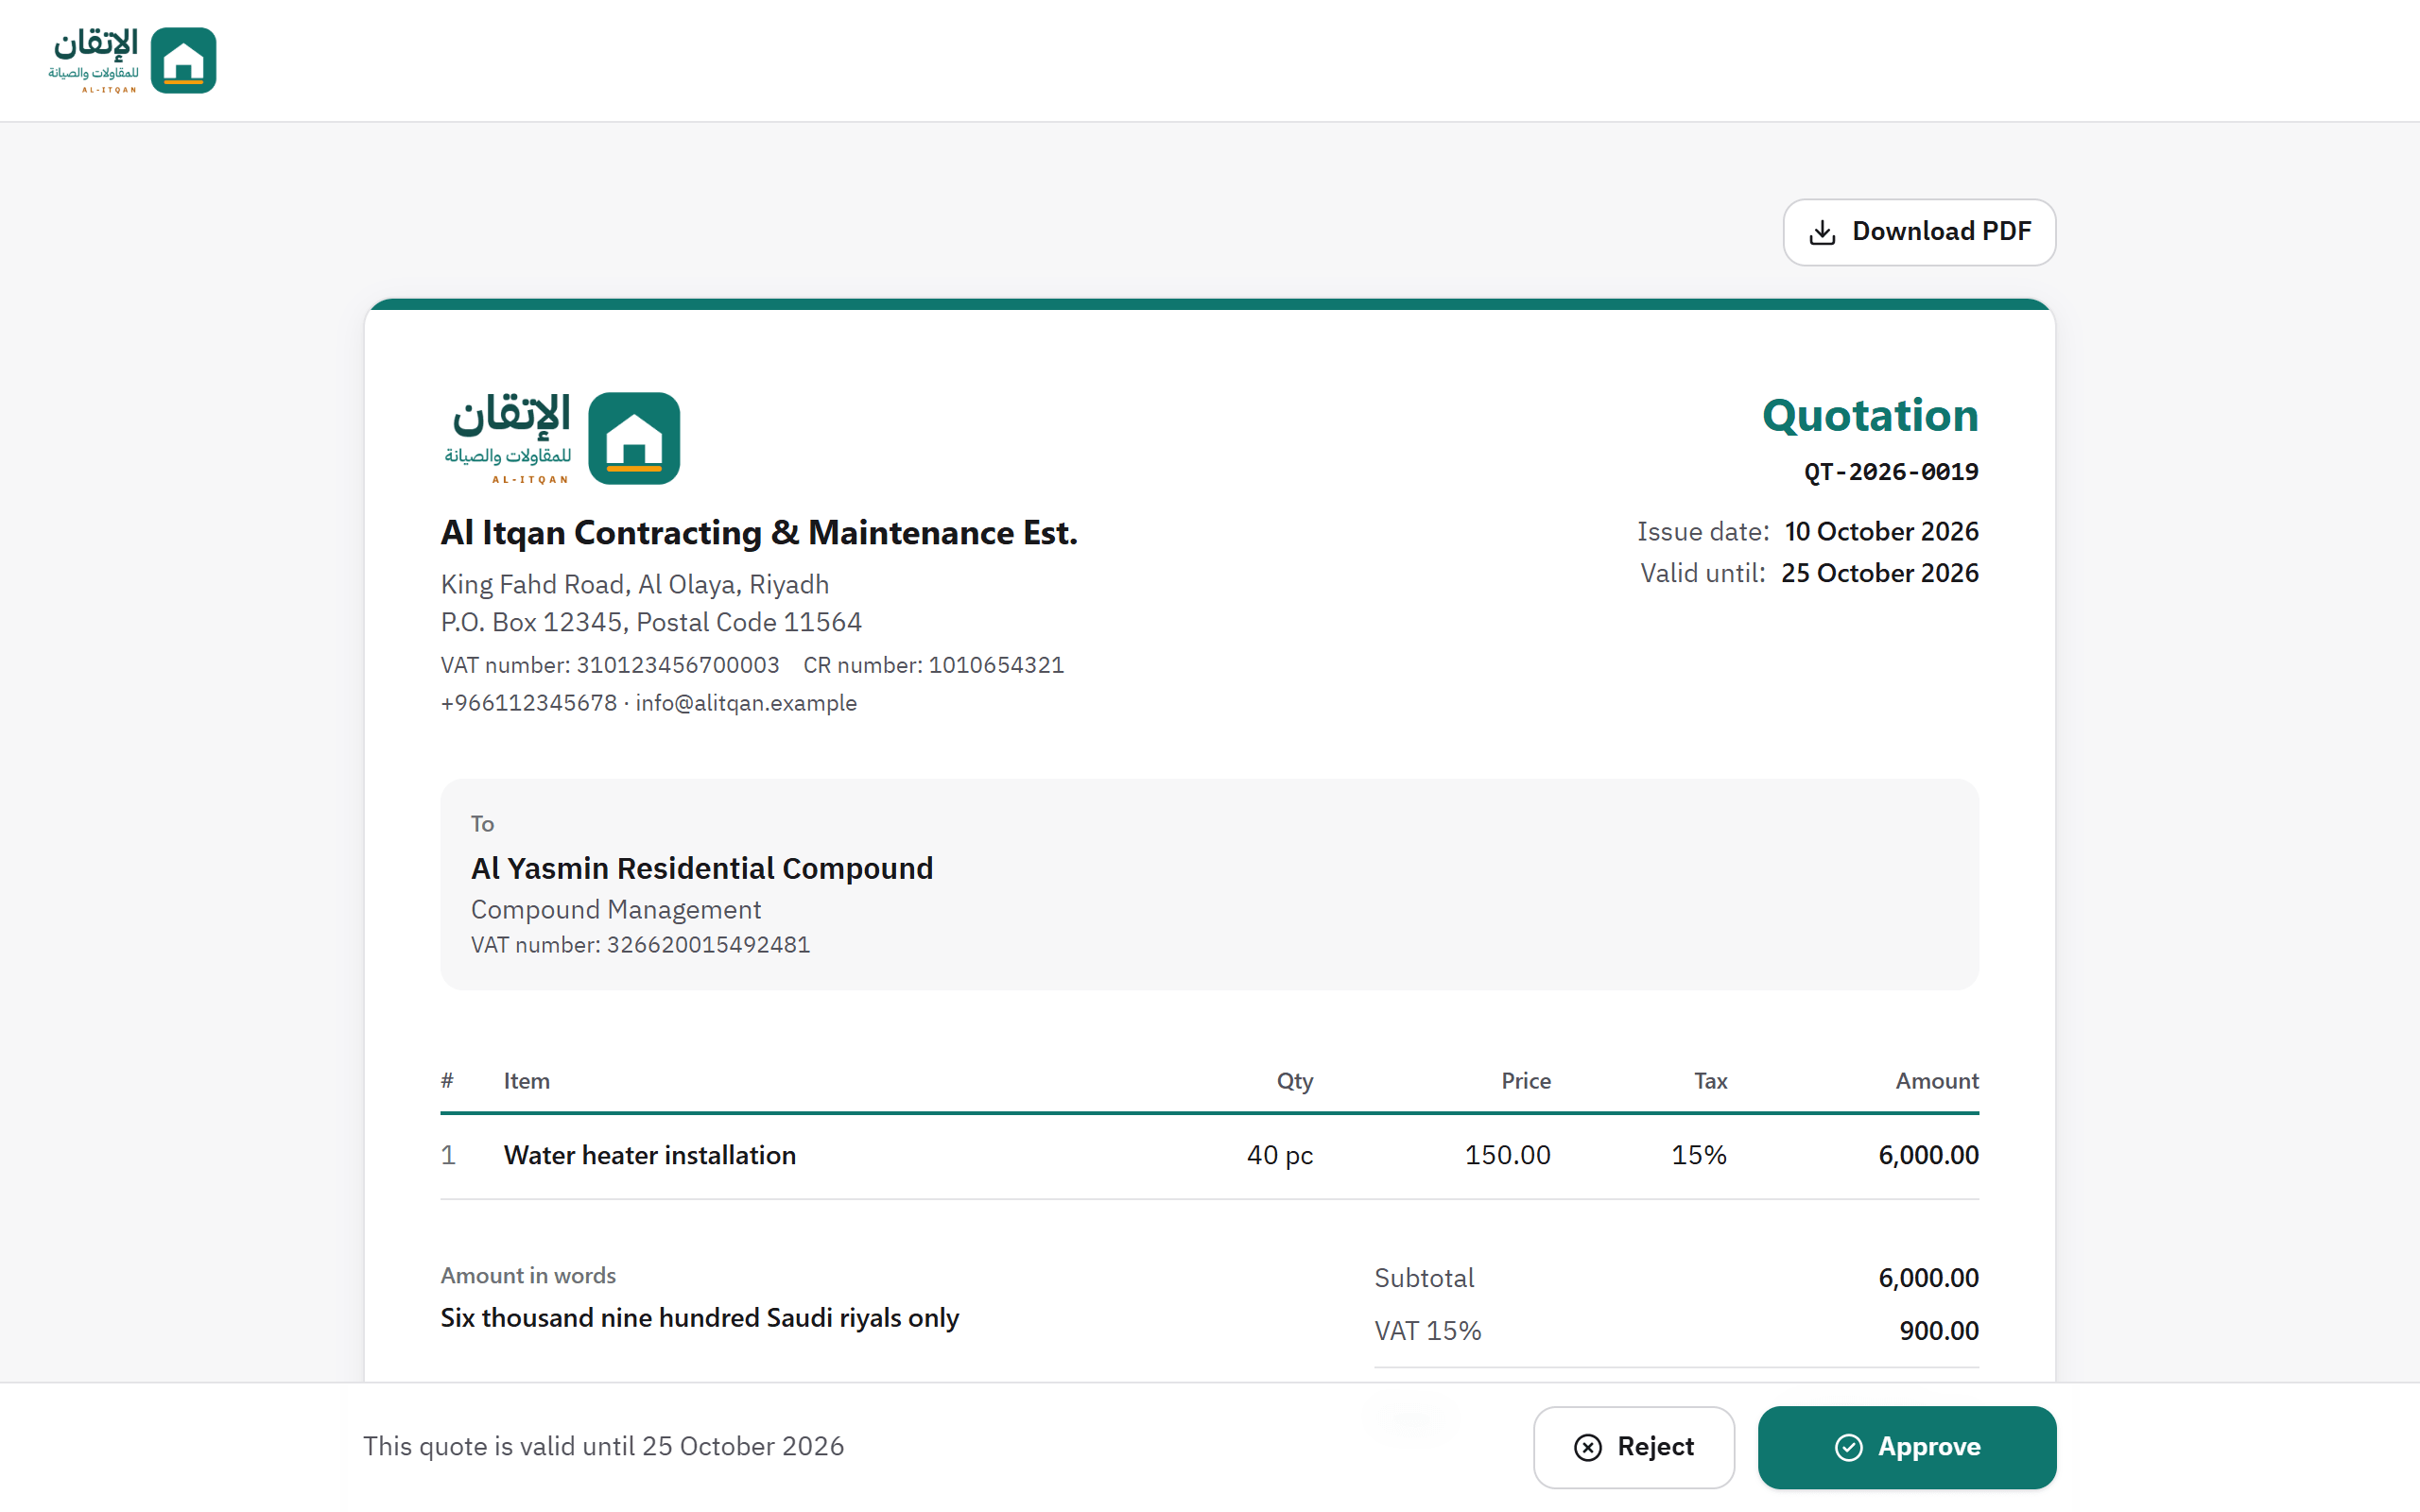Screen dimensions: 2420x1512
Task: Click the 15% tax cell in the item row
Action: coord(1700,1156)
